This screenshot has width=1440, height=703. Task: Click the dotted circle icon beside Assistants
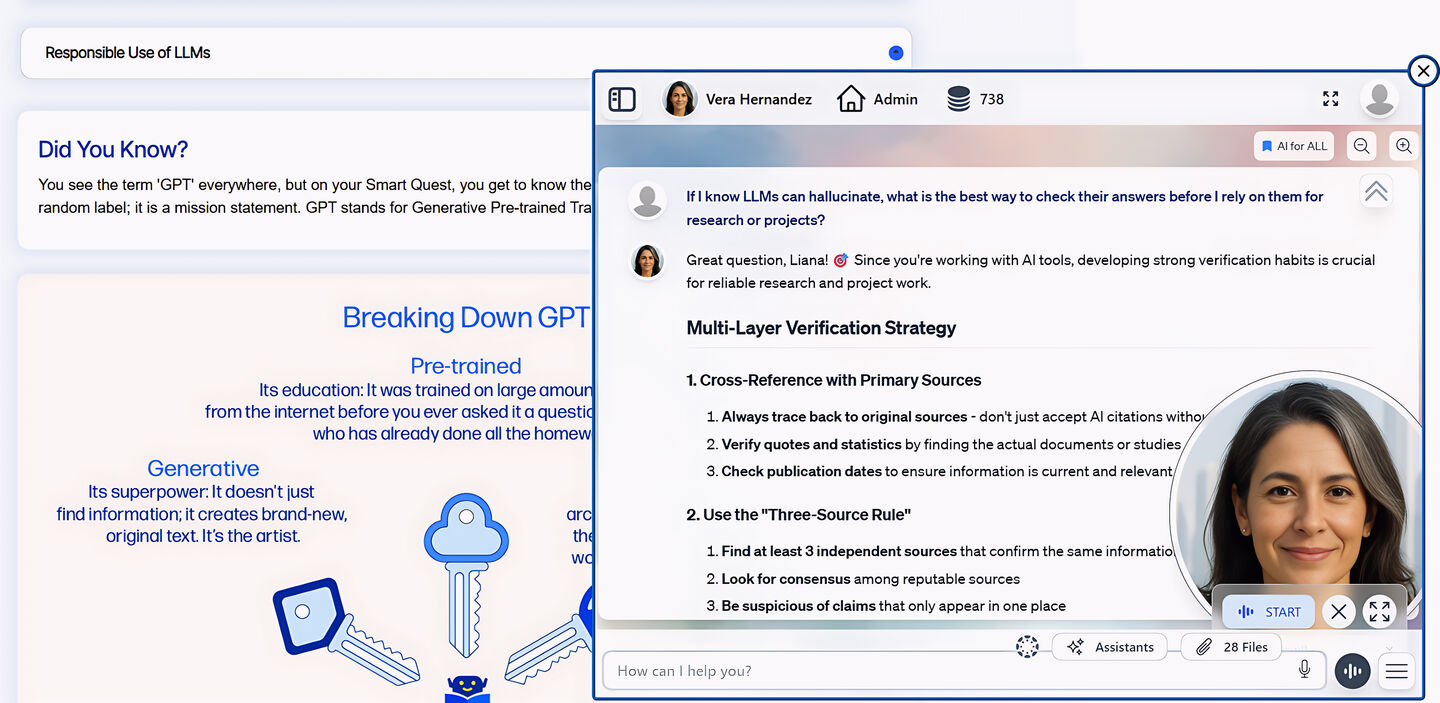pyautogui.click(x=1027, y=647)
